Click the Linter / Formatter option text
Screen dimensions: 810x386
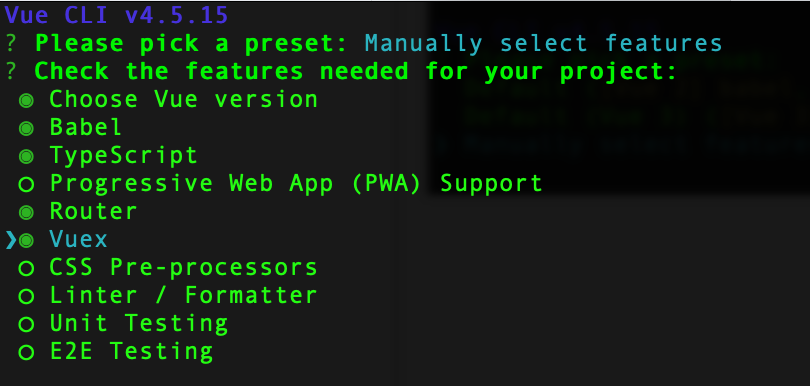pos(183,296)
